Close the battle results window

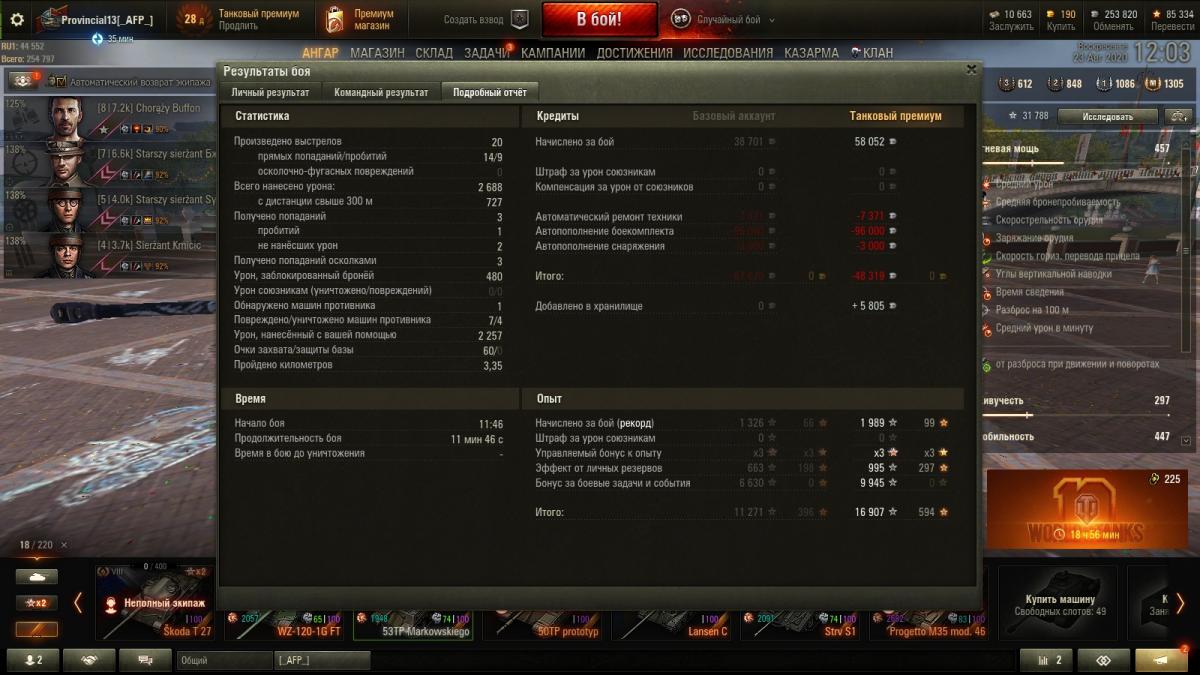tap(971, 70)
